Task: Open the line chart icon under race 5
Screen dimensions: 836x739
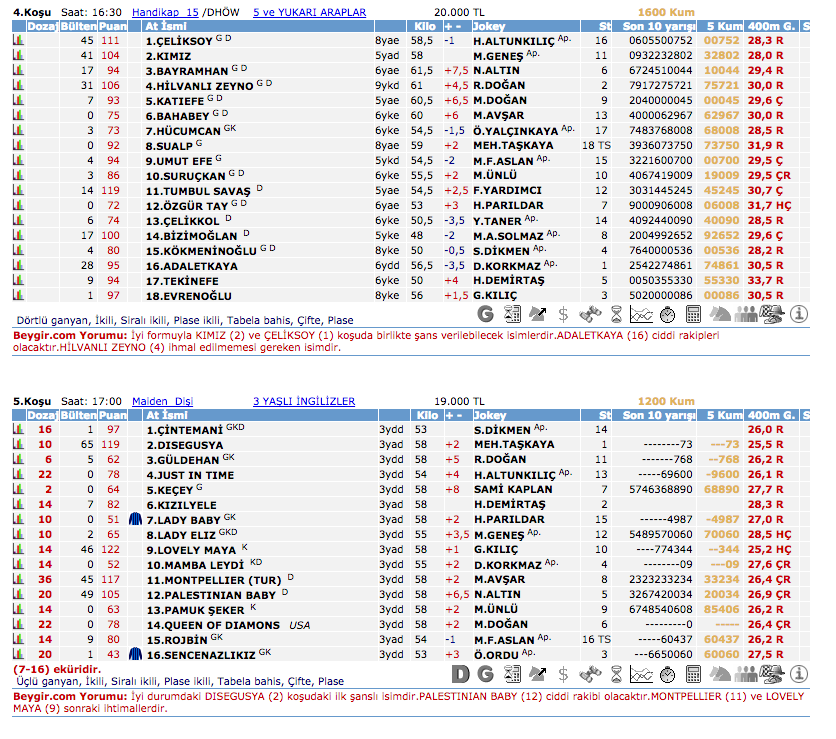Action: point(641,674)
